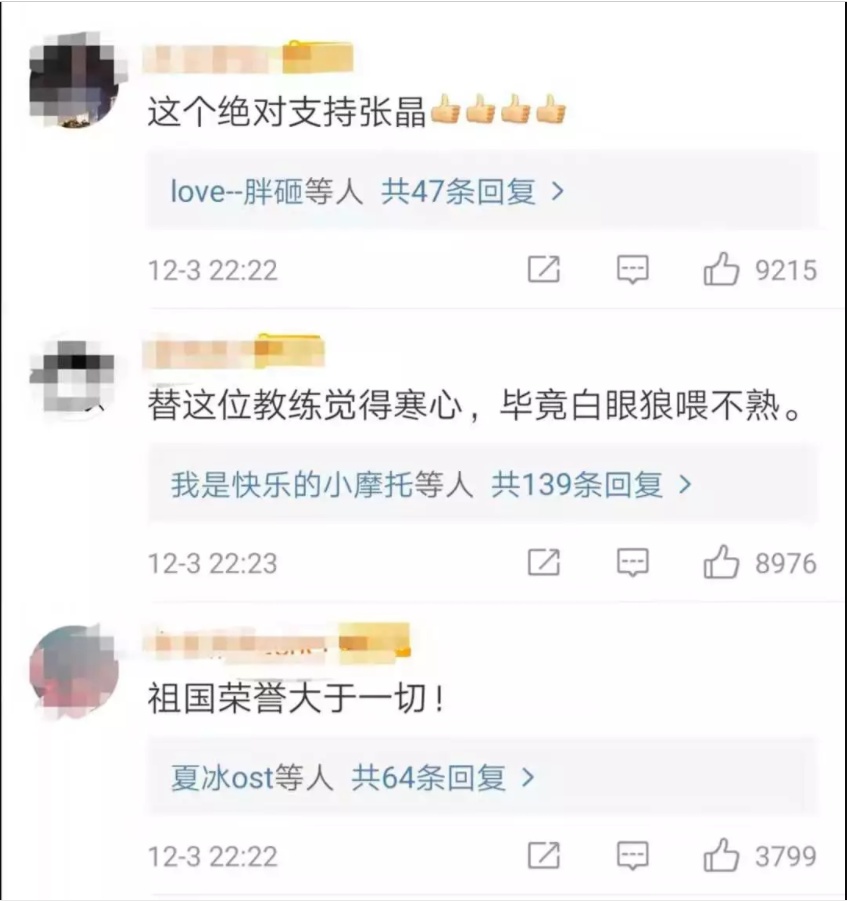Screen dimensions: 847x901
Task: Tap the reply icon on the 张晶 comment
Action: 633,269
